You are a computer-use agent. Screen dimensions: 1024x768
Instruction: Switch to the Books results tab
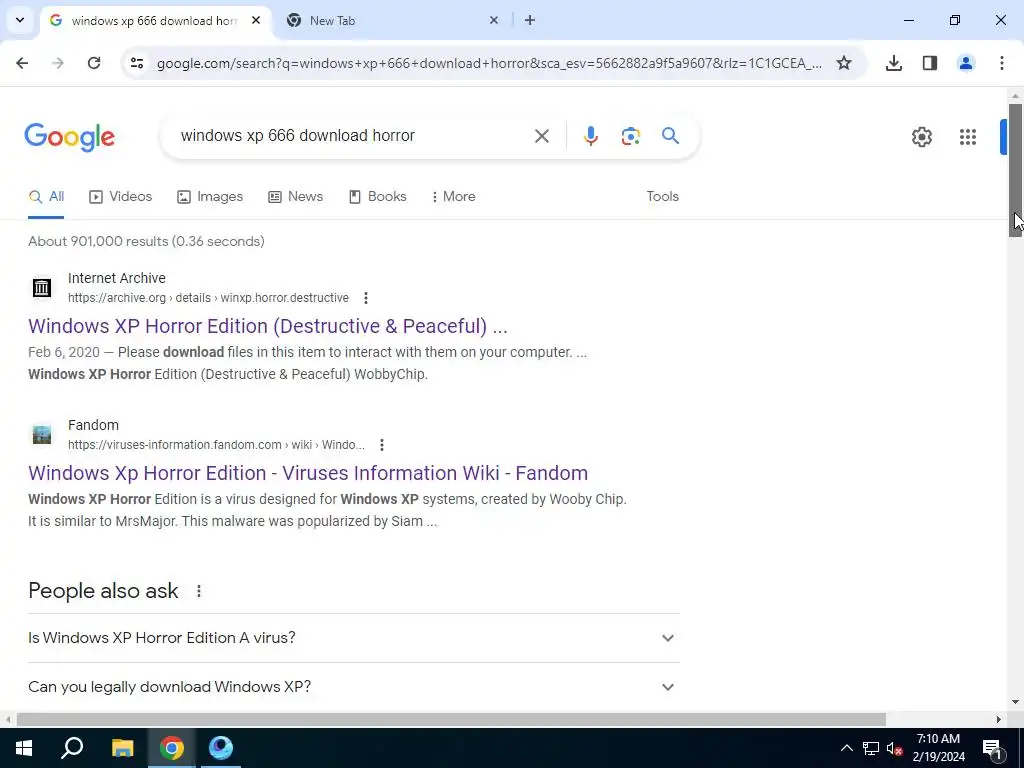(x=378, y=197)
